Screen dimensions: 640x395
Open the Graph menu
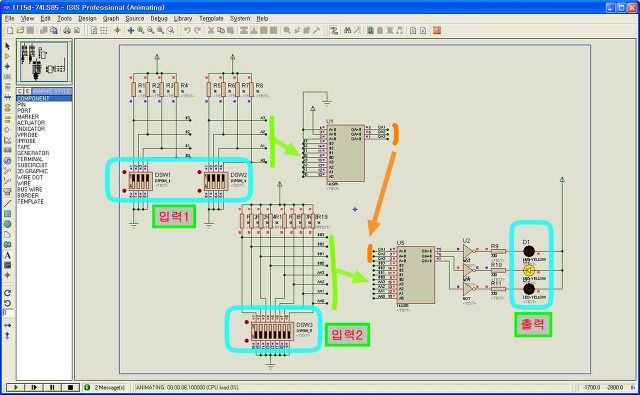click(111, 18)
